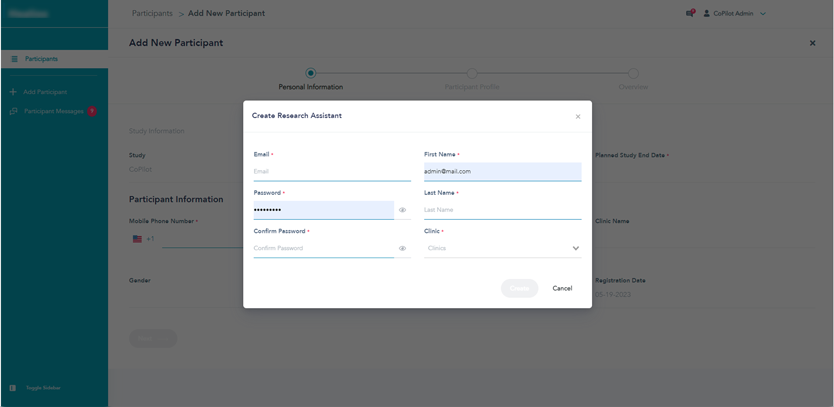The height and width of the screenshot is (407, 834).
Task: Click the Participants list icon in sidebar
Action: (x=14, y=59)
